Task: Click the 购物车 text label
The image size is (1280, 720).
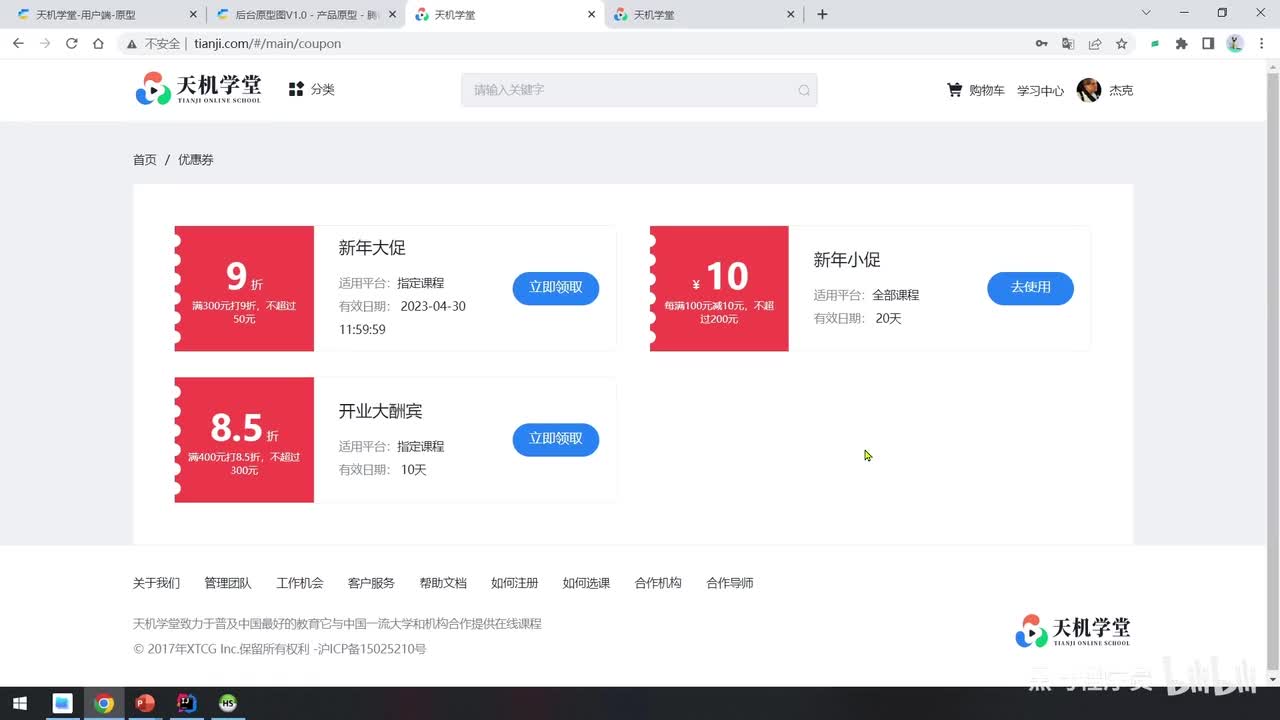Action: [987, 90]
